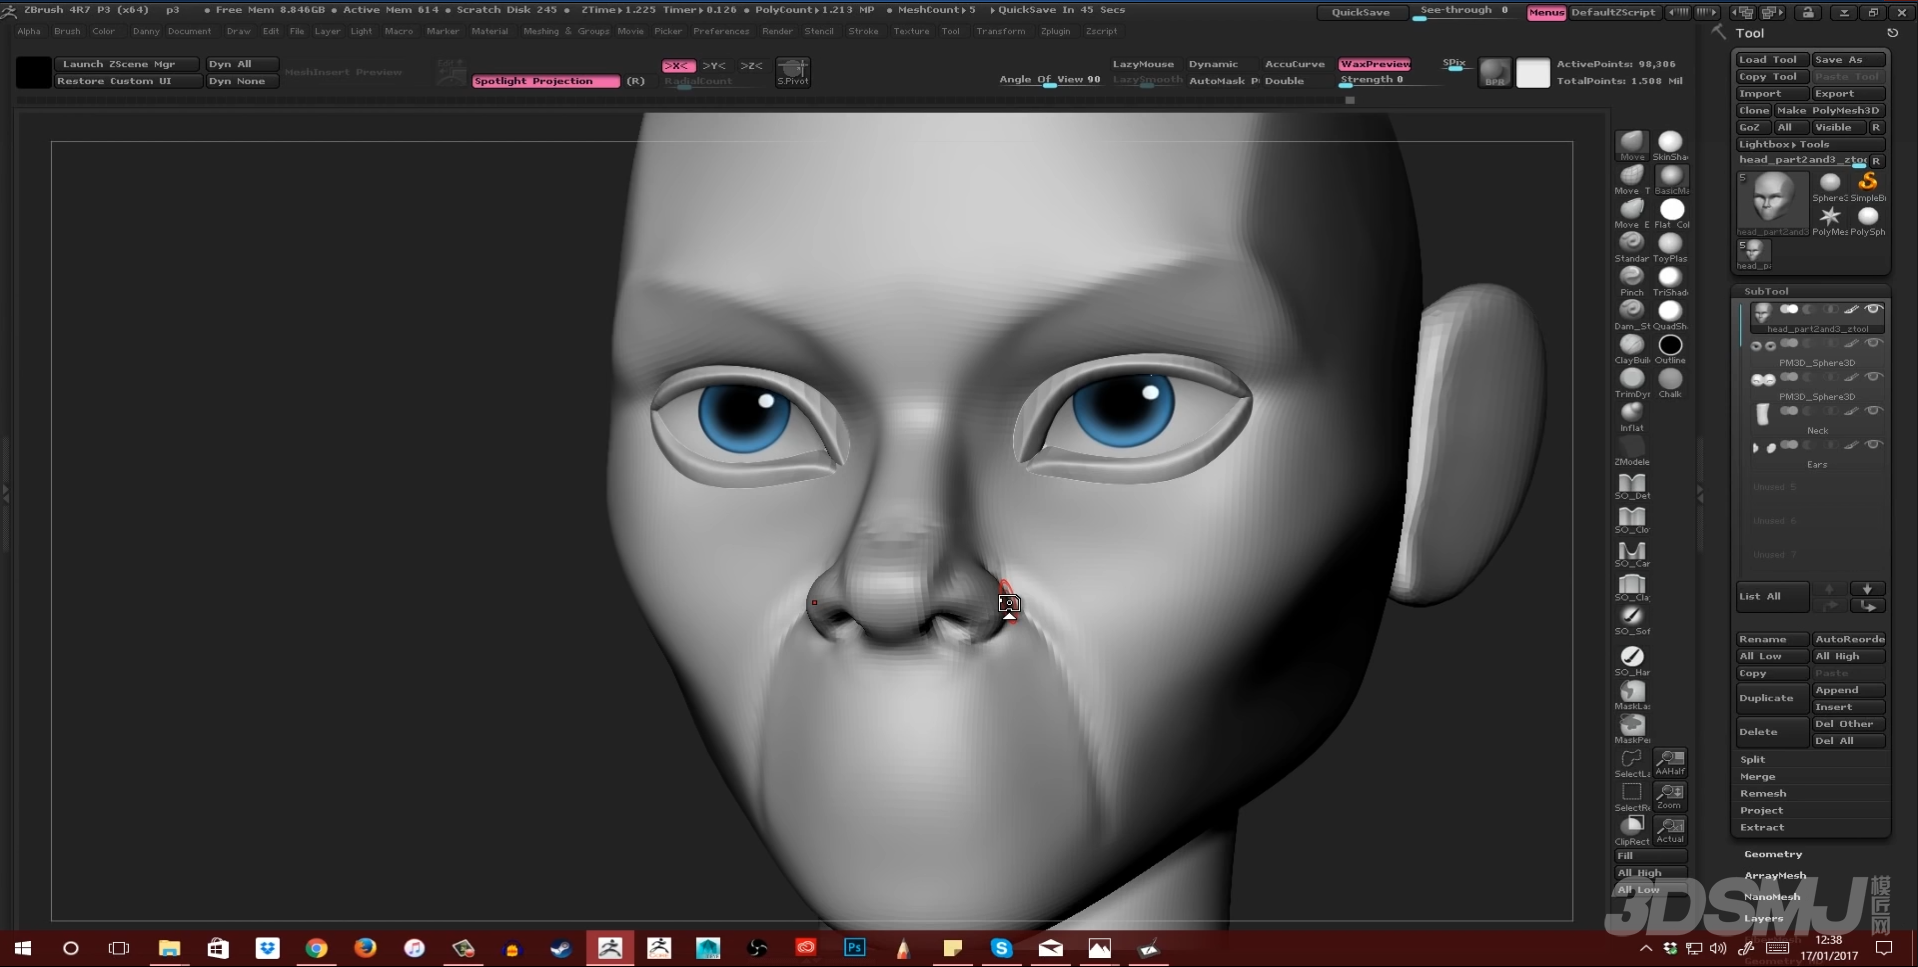Screen dimensions: 1918x967
Task: Hide the Ears subtool via eye icon
Action: click(x=1873, y=444)
